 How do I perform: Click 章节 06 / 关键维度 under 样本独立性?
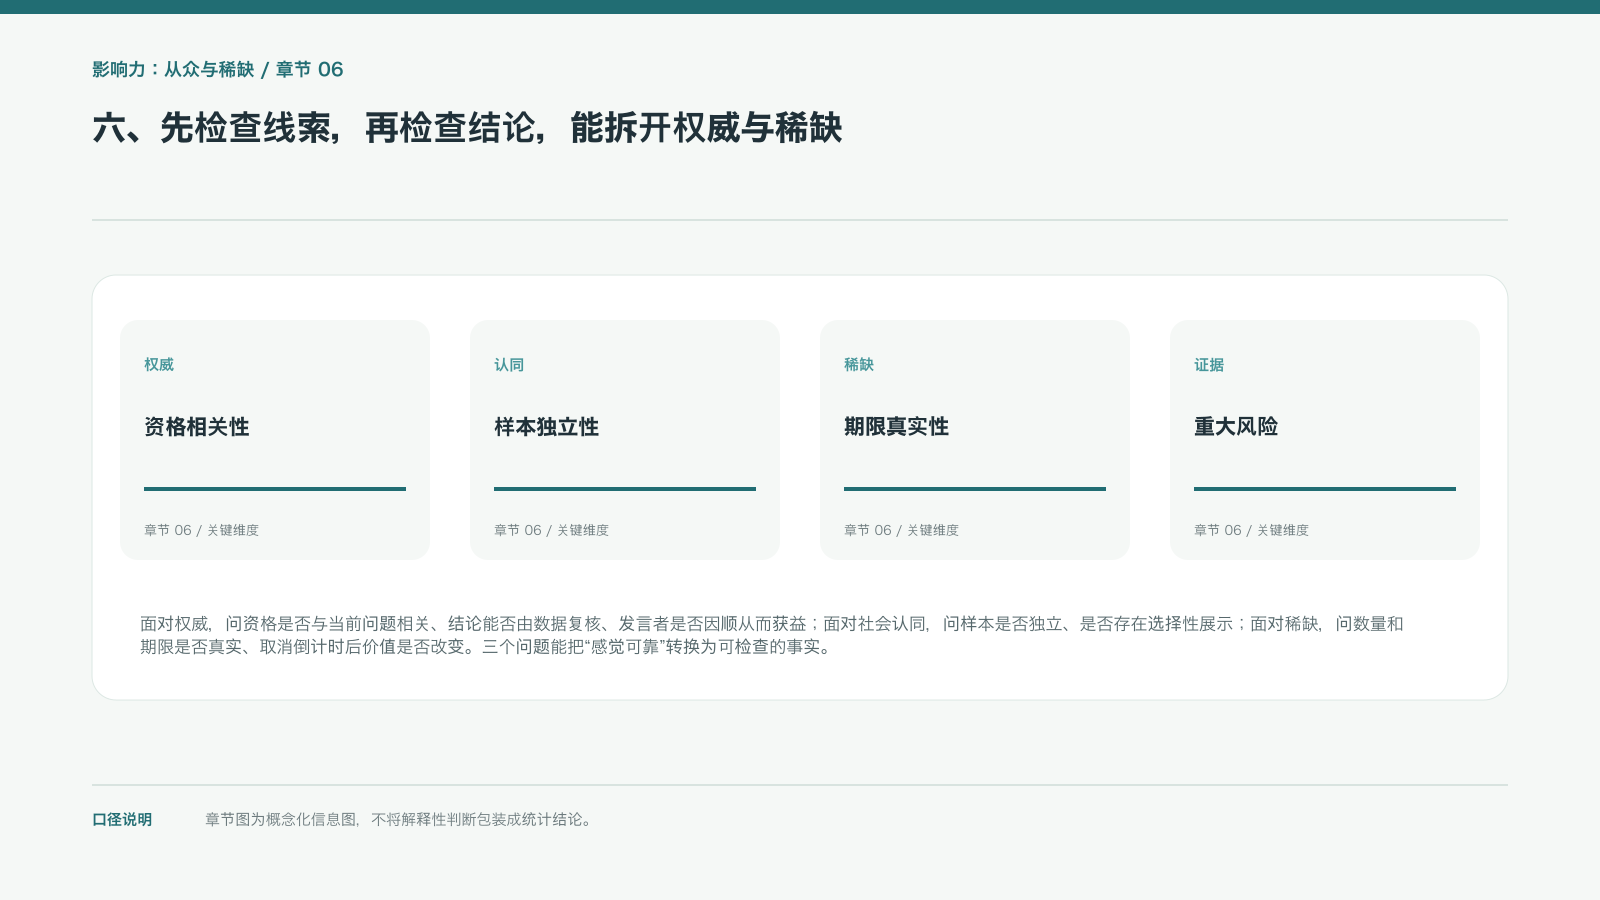pyautogui.click(x=551, y=530)
